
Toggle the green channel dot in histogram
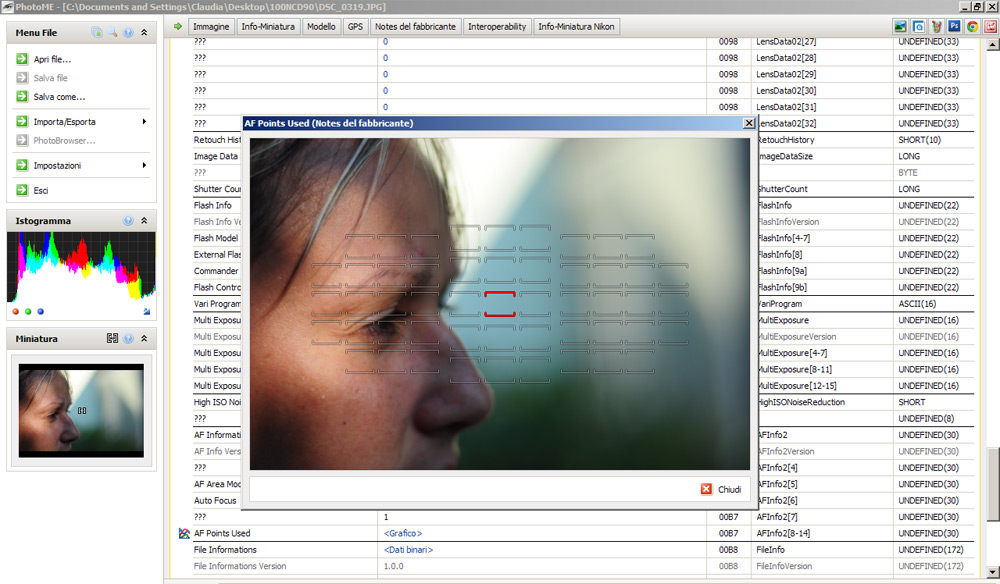28,311
